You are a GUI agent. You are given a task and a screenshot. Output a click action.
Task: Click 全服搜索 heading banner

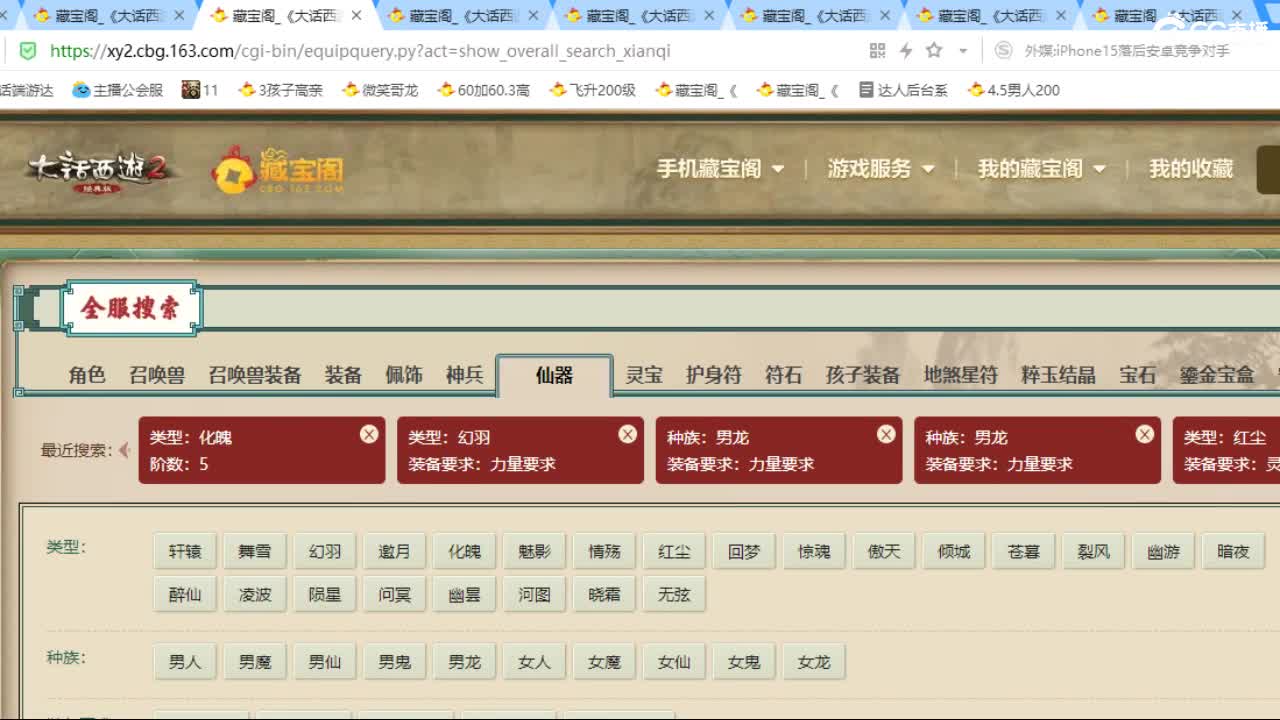131,308
